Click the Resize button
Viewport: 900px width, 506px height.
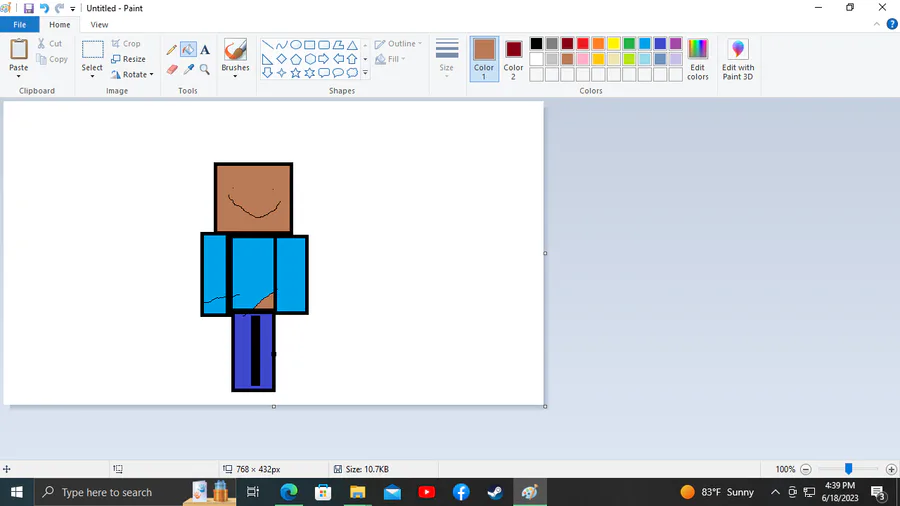(128, 59)
